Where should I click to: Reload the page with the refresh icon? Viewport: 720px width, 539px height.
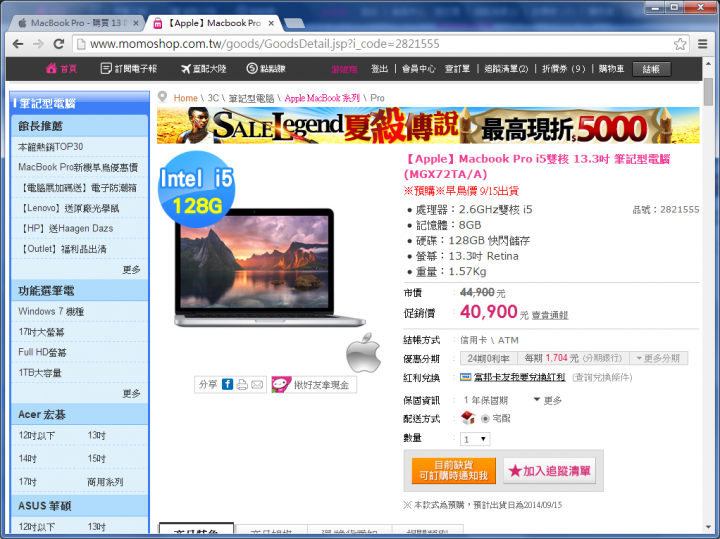(59, 44)
